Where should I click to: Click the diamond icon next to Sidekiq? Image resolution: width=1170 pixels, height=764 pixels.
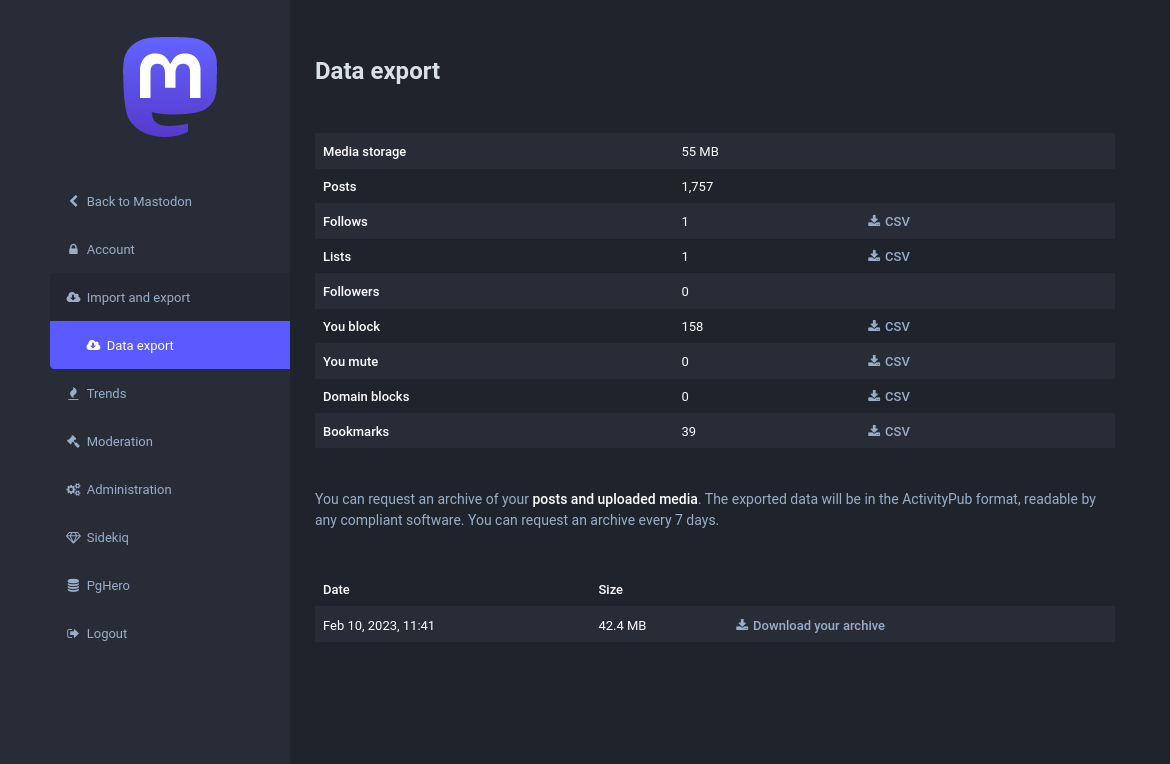[x=73, y=537]
